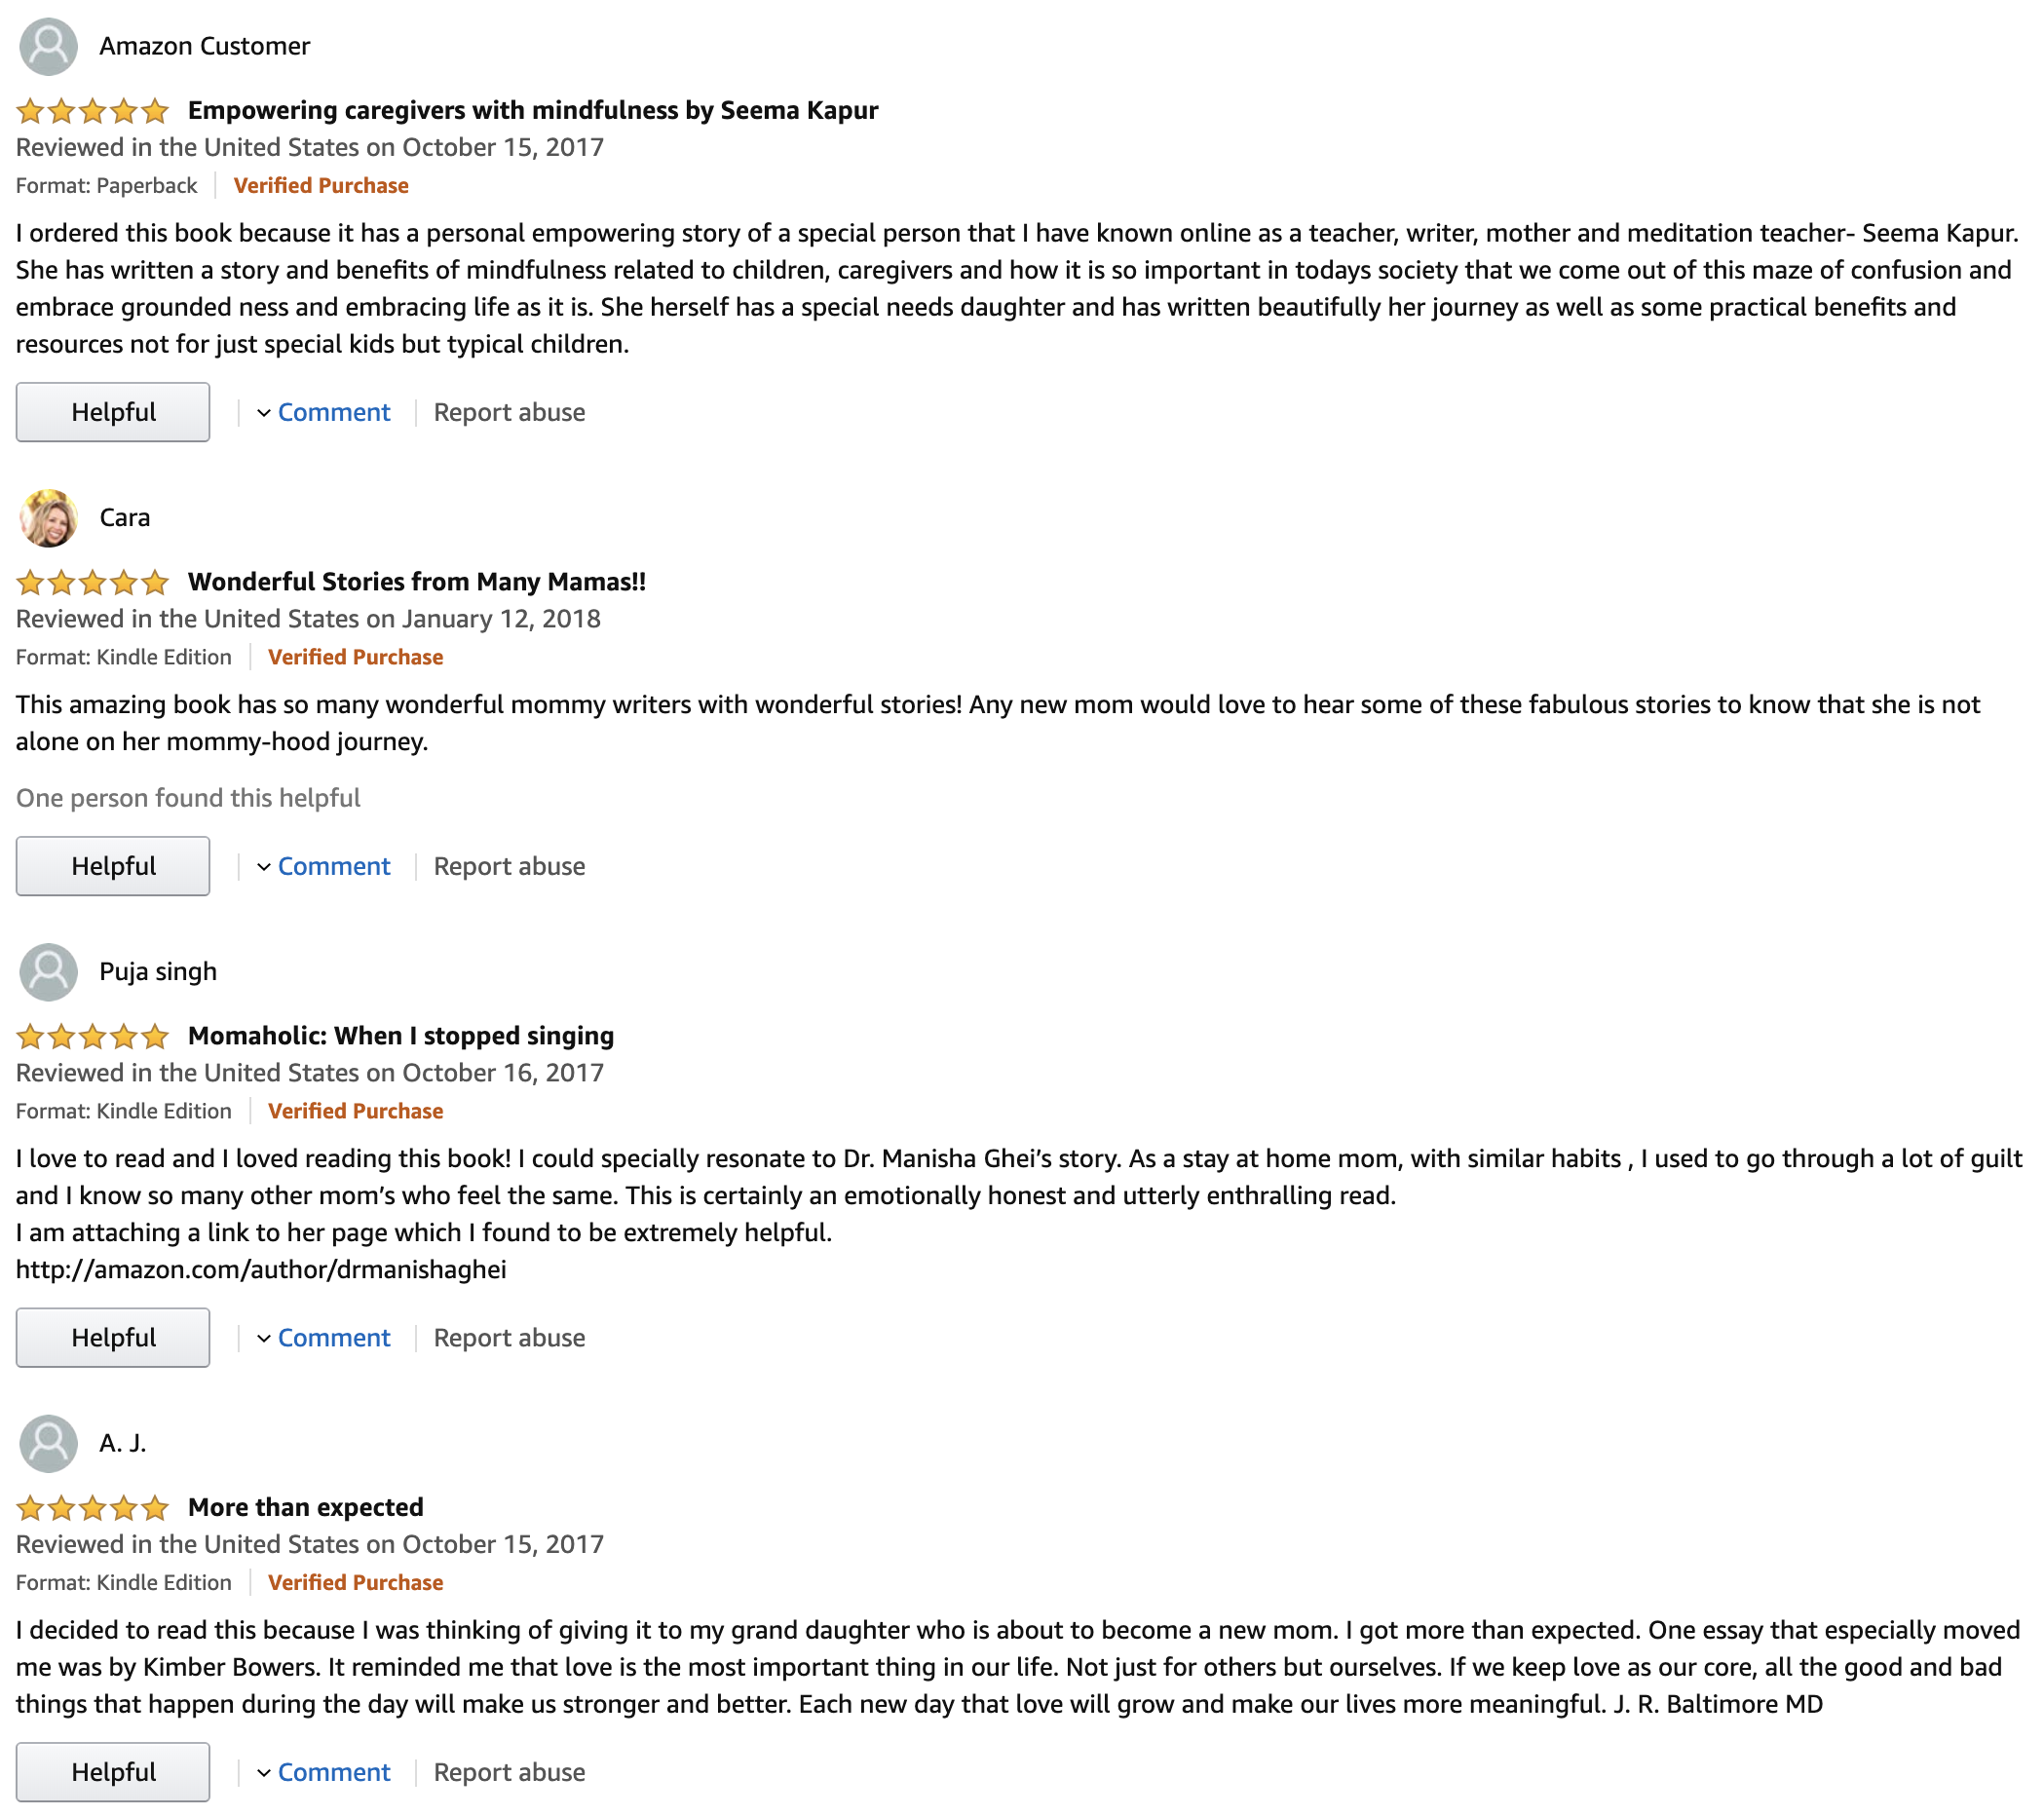Click five-star rating on Seema Kapur review
Image resolution: width=2044 pixels, height=1816 pixels.
click(92, 110)
